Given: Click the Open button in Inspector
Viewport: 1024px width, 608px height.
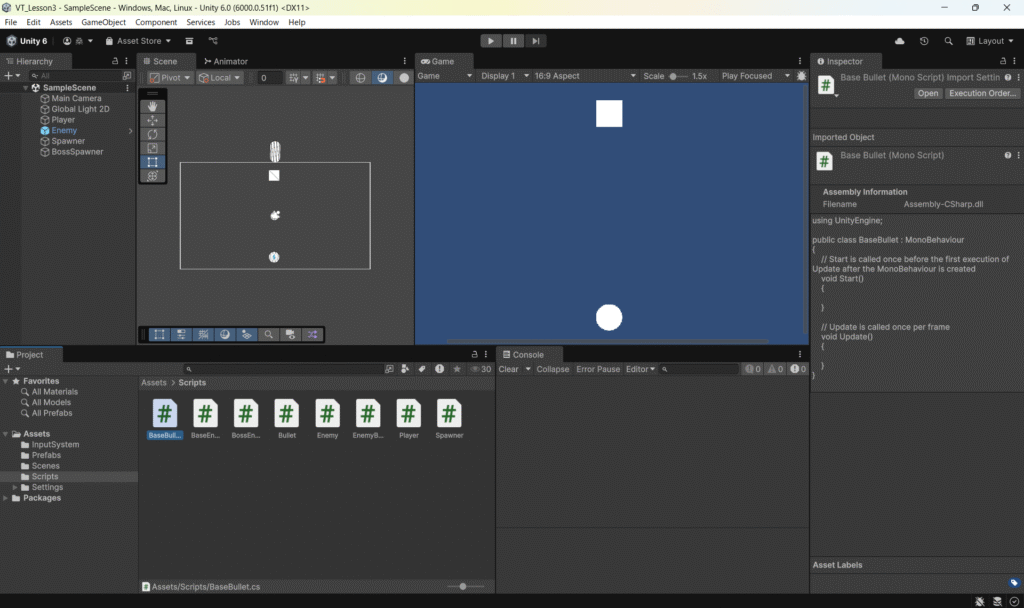Looking at the screenshot, I should coord(928,93).
